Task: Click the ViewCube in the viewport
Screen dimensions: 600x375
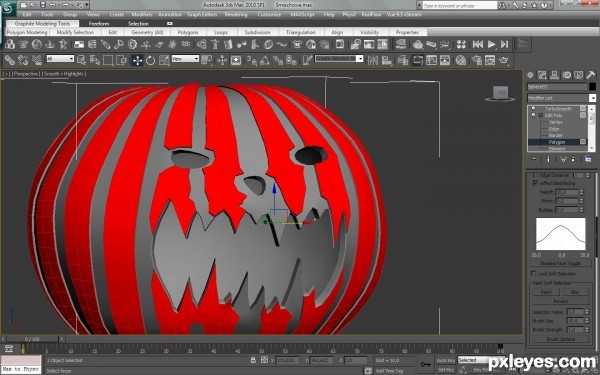Action: 500,93
